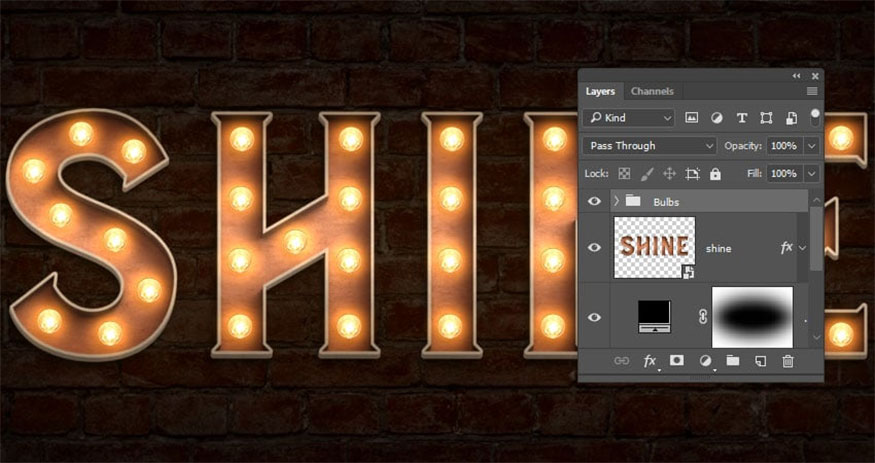
Task: Switch to the Channels tab
Action: [652, 91]
